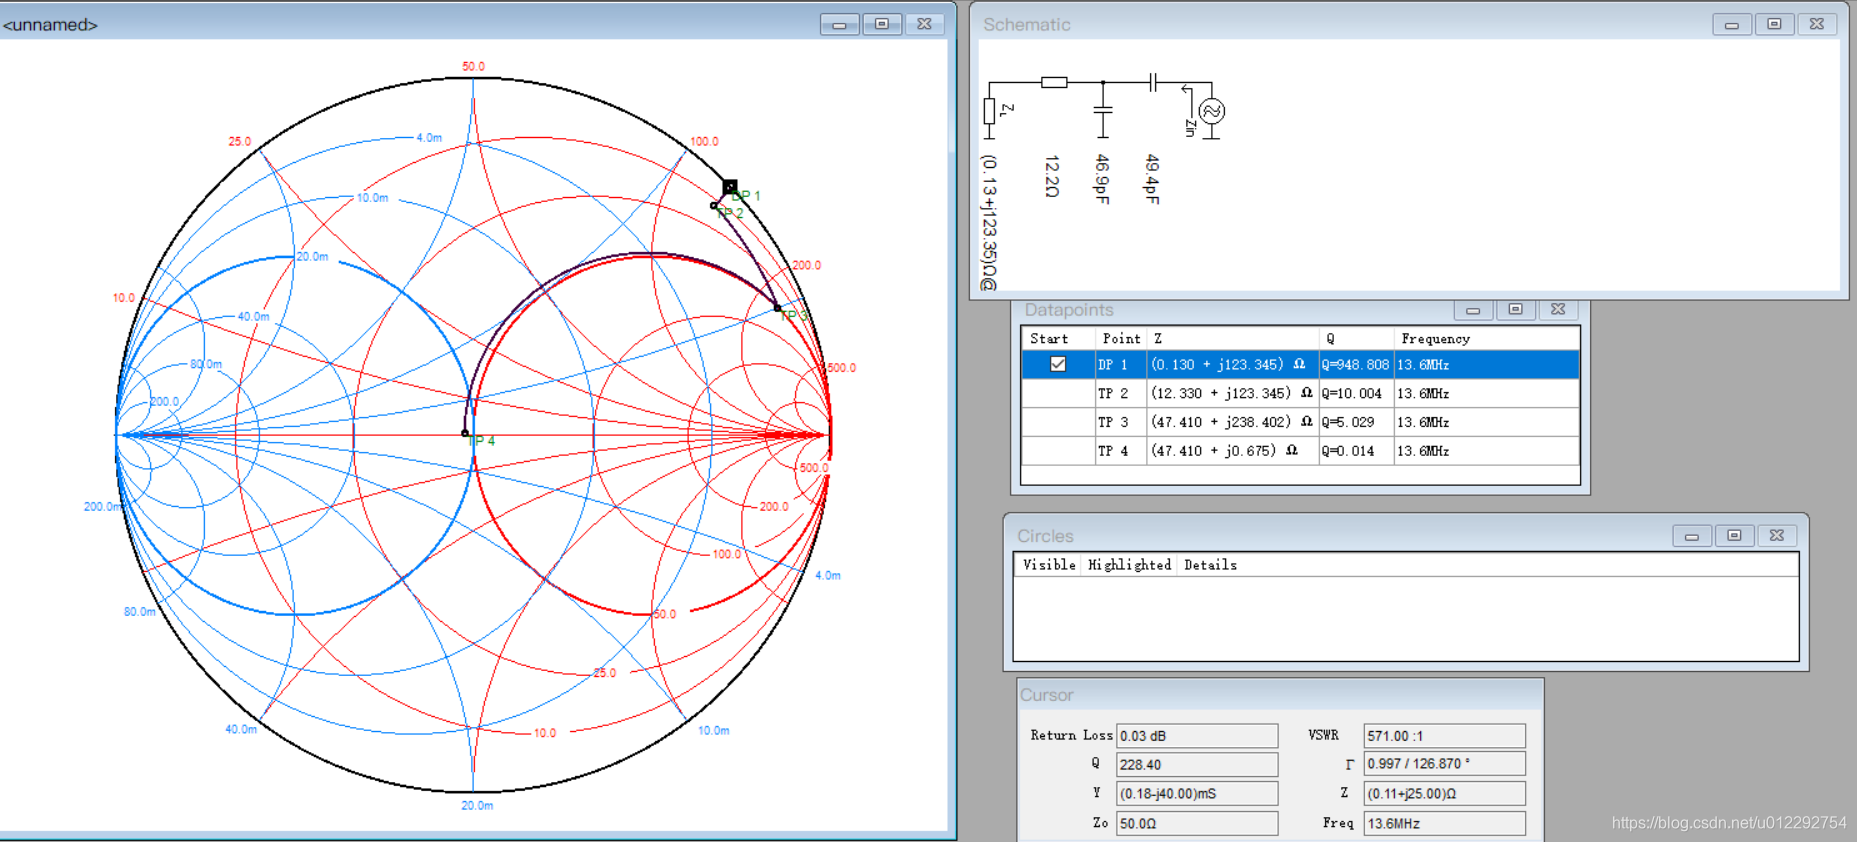
Task: Click the TP 2 marker on the Smith chart
Action: pyautogui.click(x=714, y=206)
